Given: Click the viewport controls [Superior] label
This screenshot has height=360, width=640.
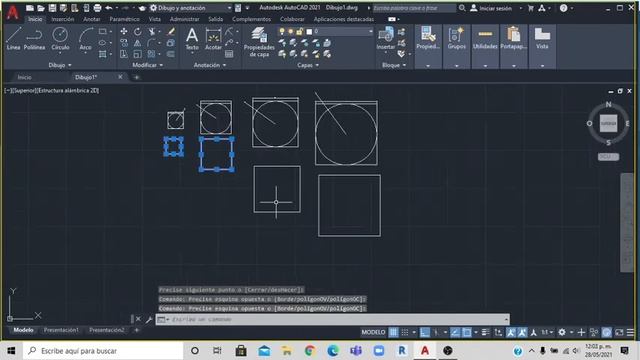Looking at the screenshot, I should point(24,91).
